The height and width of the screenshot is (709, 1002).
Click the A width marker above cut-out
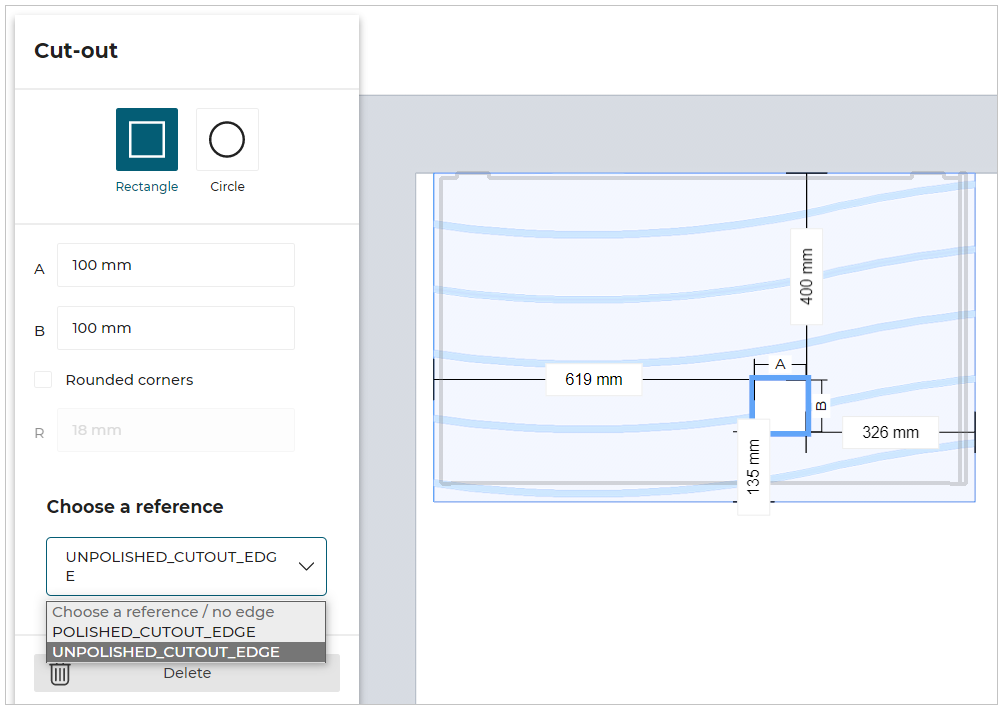coord(781,364)
